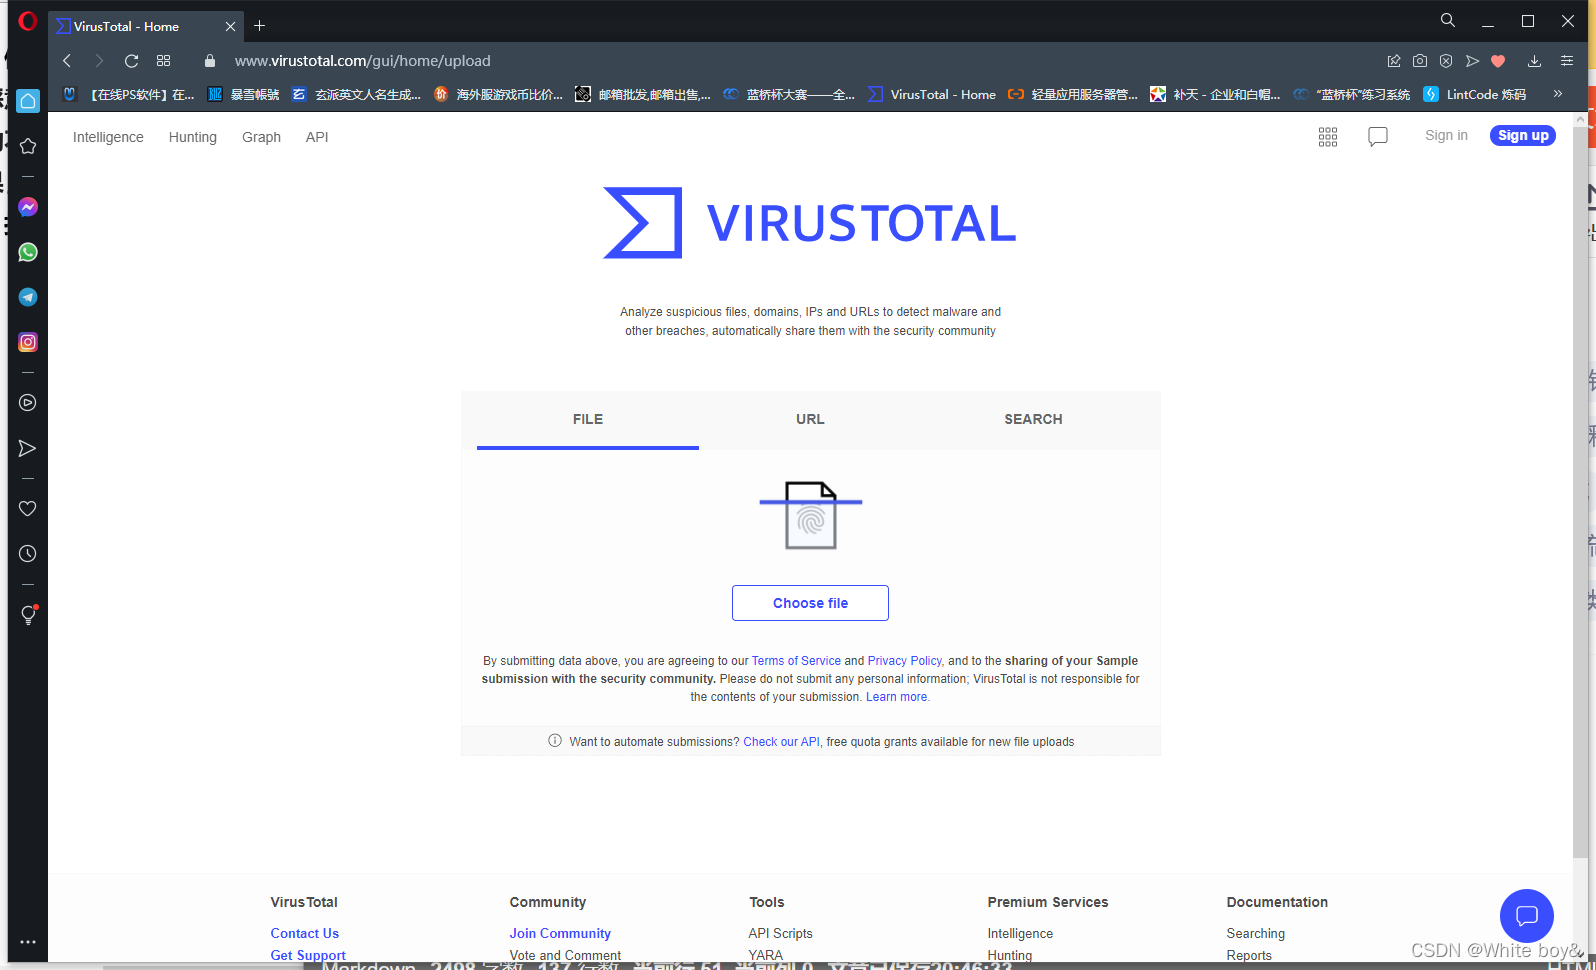Open the VirusTotal - Home bookmark
This screenshot has width=1596, height=970.
932,94
